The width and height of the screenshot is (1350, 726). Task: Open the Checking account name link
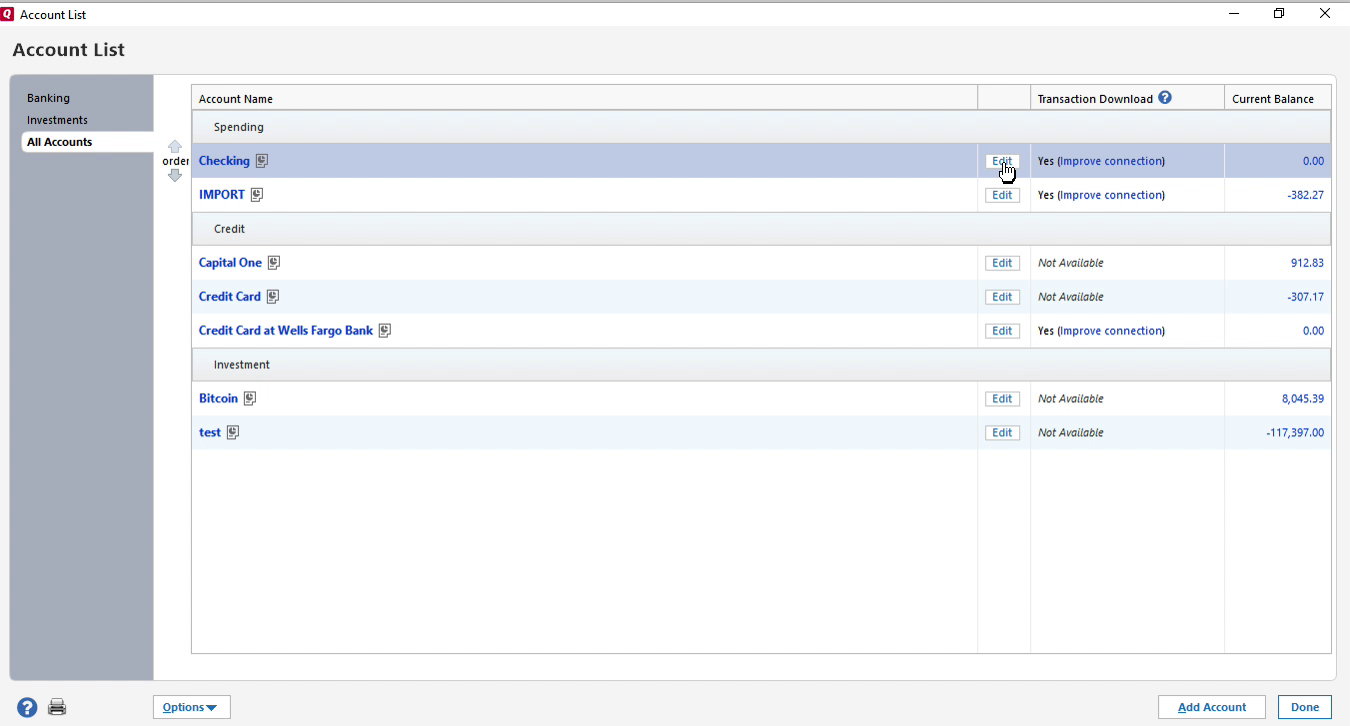coord(224,161)
